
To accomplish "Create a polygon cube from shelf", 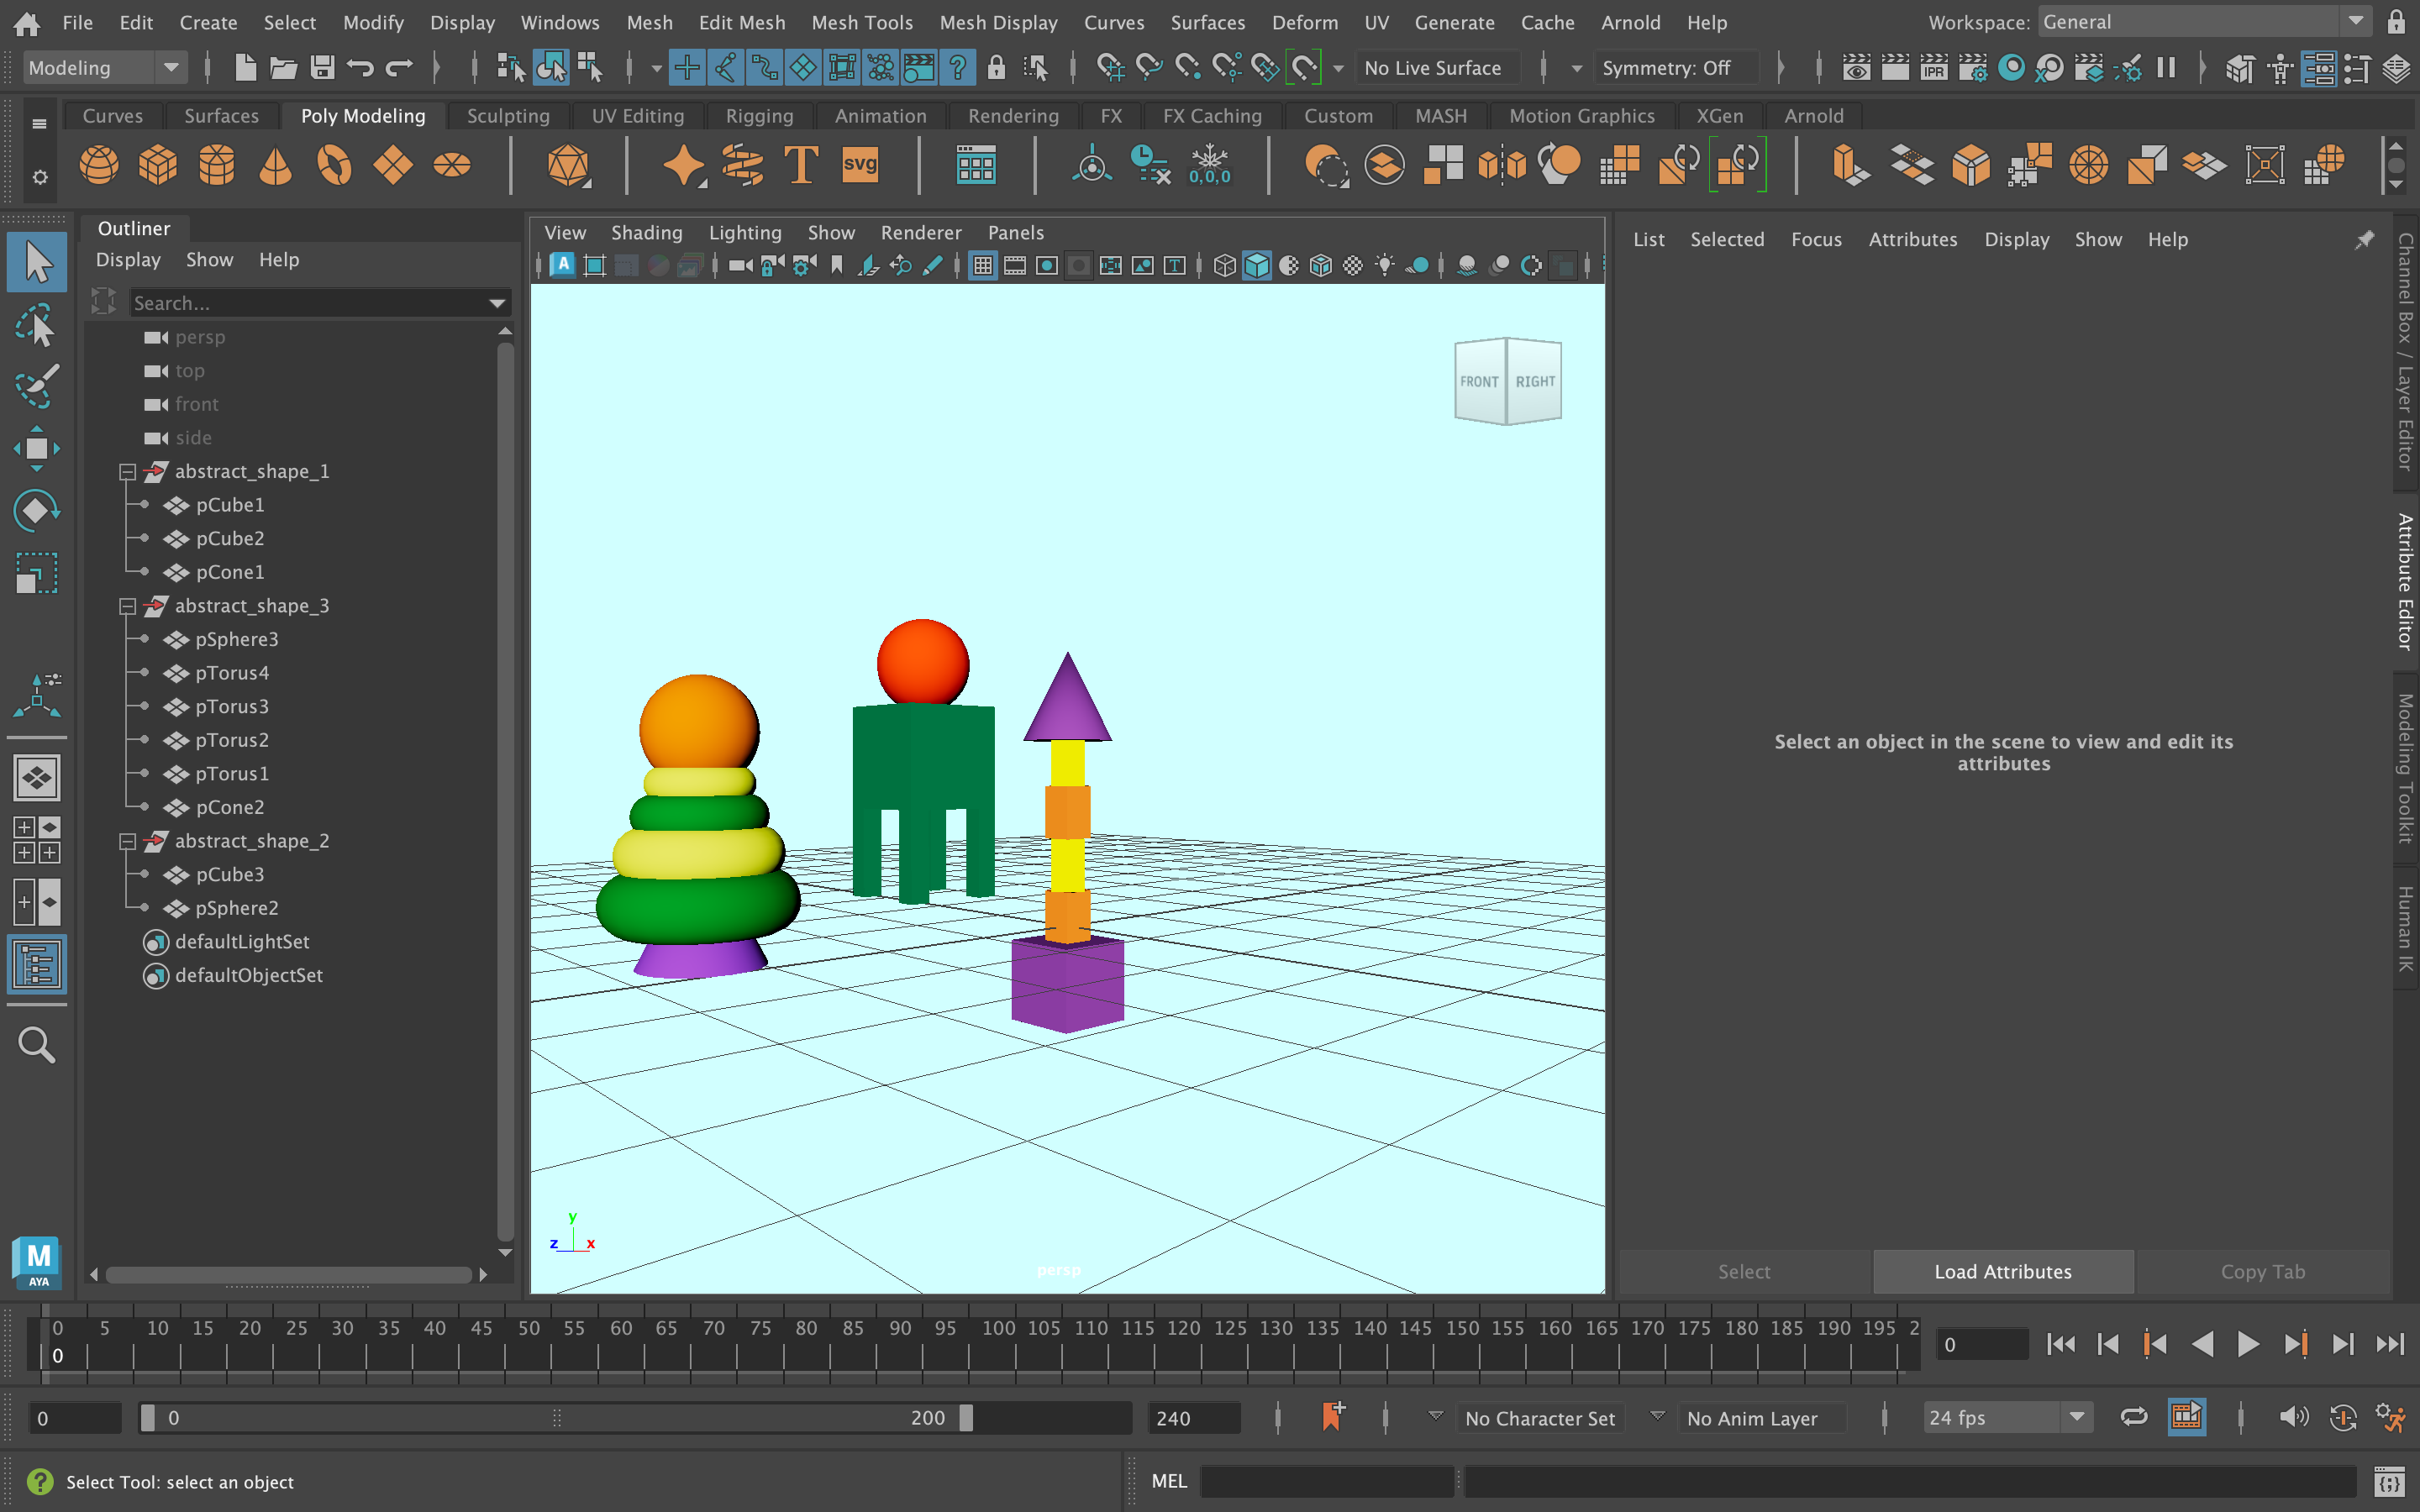I will click(x=158, y=165).
